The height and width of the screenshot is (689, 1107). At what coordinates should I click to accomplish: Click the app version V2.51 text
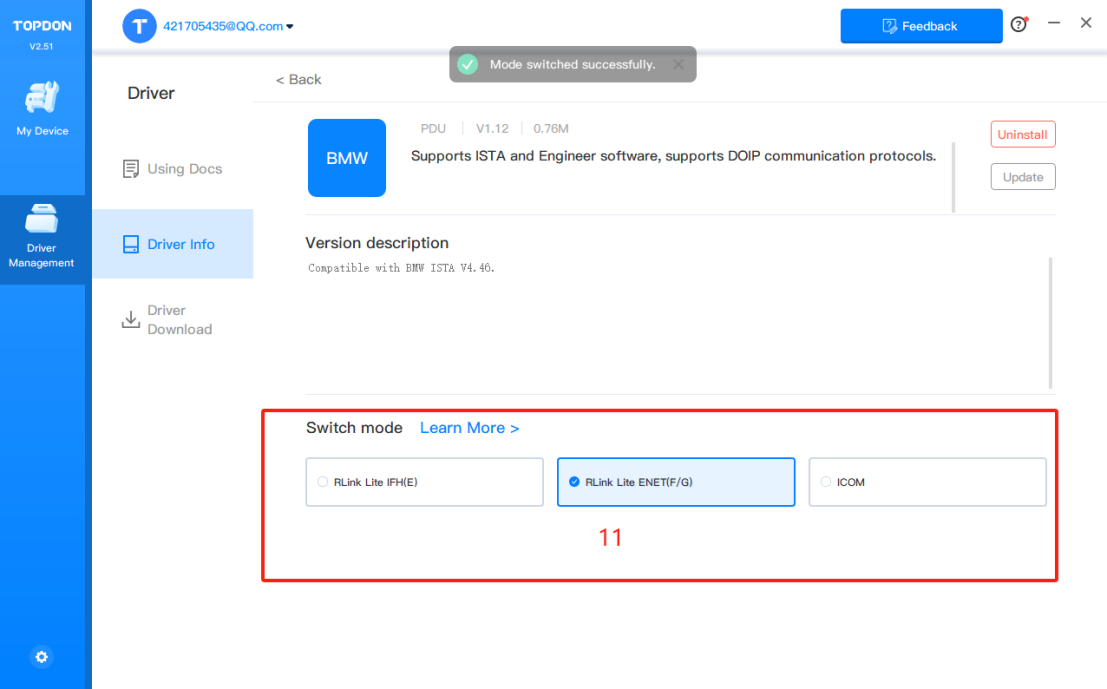coord(42,47)
